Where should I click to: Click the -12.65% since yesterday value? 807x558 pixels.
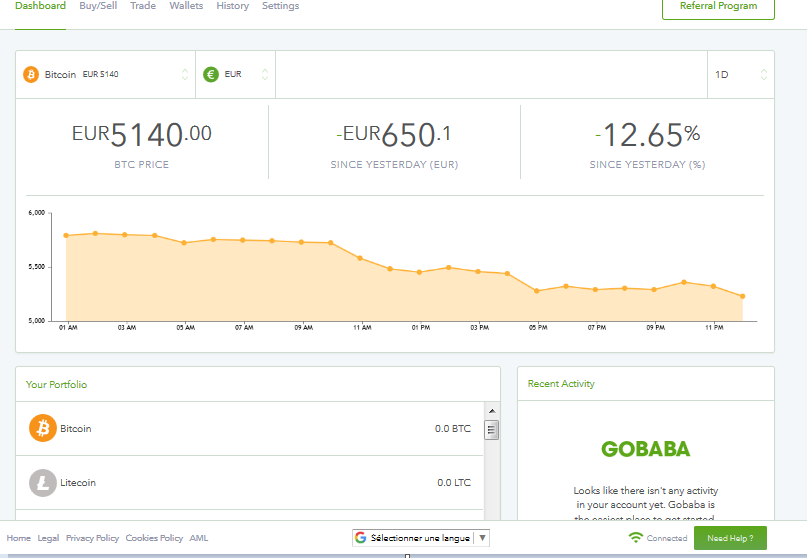click(x=647, y=134)
